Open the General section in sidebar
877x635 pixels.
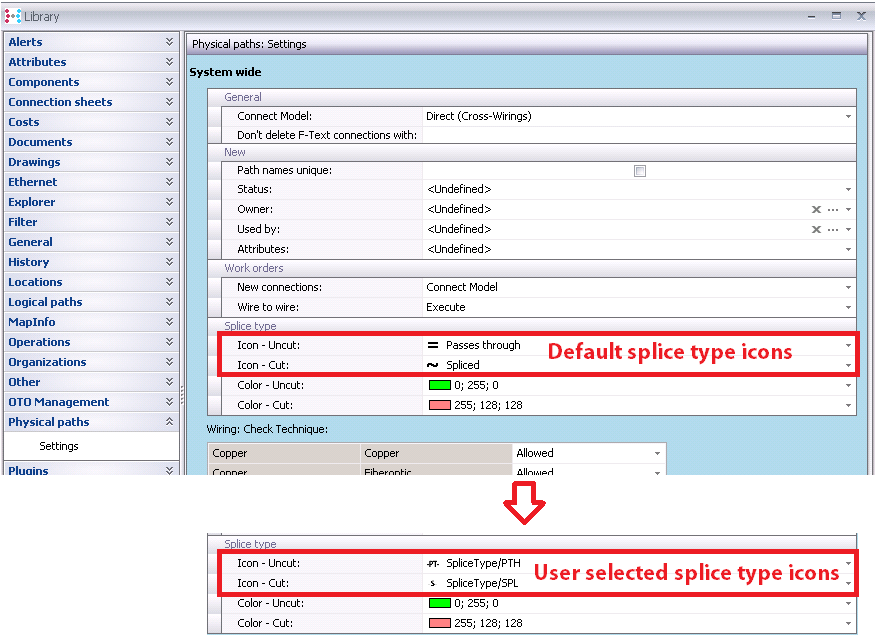point(91,242)
